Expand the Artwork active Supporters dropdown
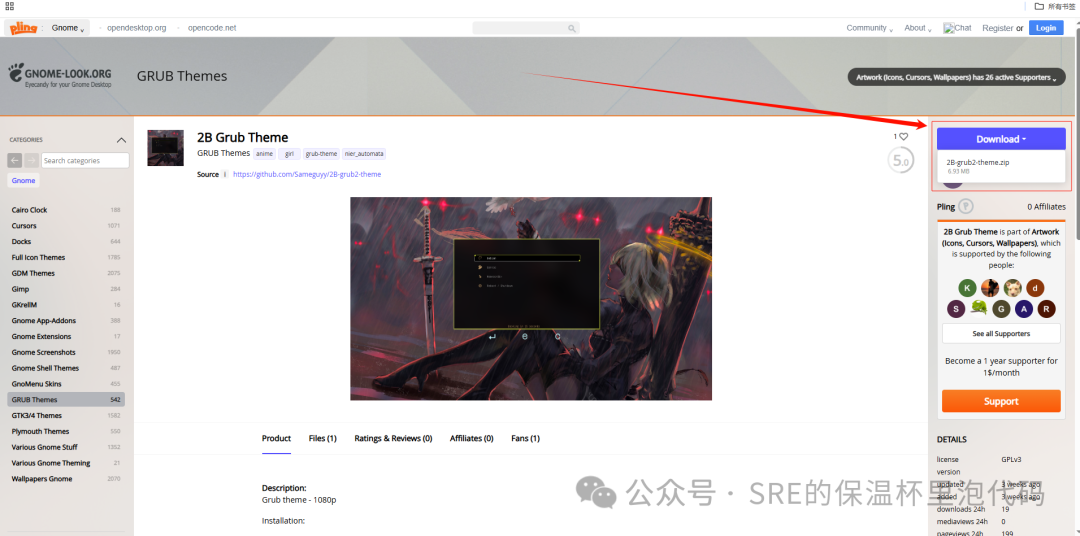The image size is (1080, 536). click(955, 77)
